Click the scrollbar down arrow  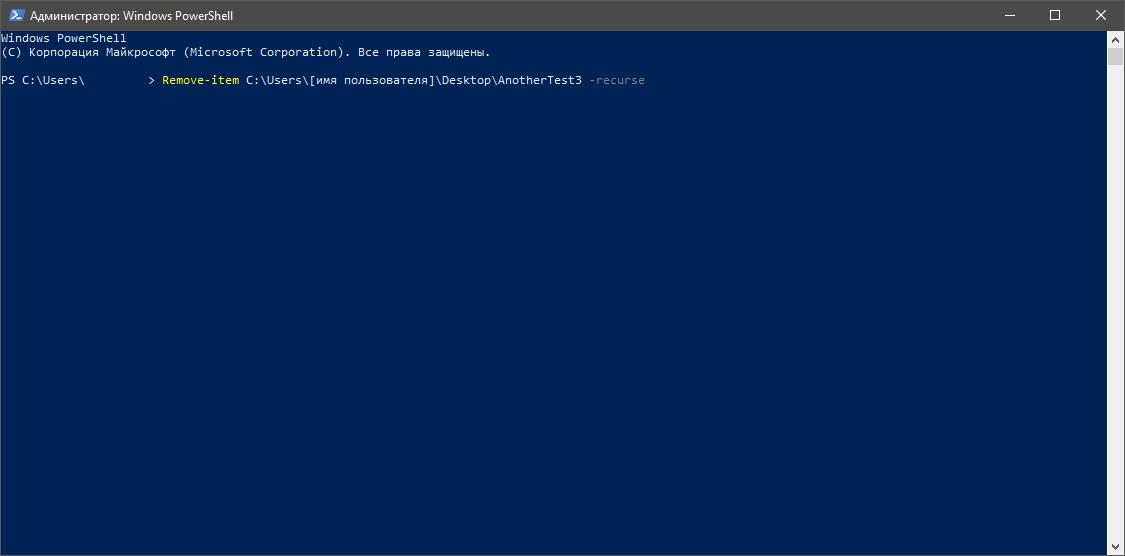coord(1114,548)
